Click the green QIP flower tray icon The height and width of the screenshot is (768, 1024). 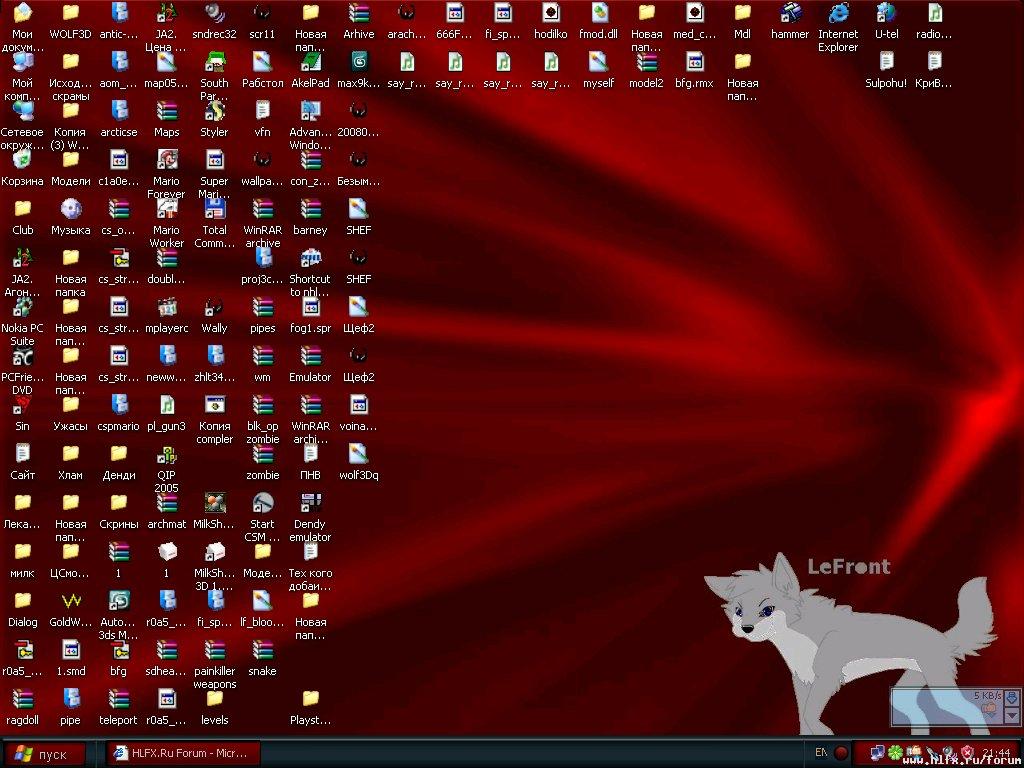896,753
